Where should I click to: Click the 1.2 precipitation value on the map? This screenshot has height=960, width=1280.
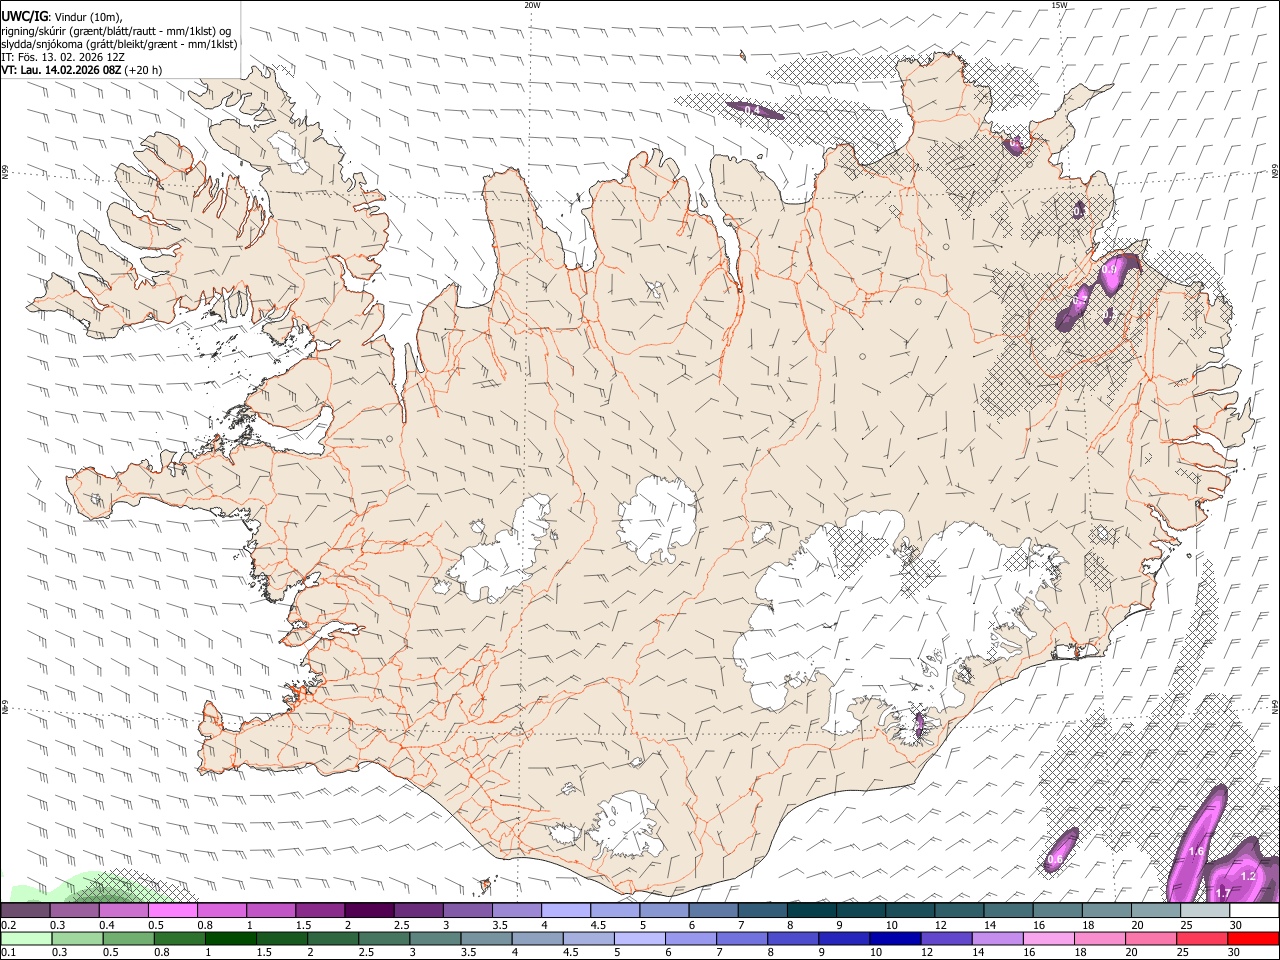(1247, 876)
